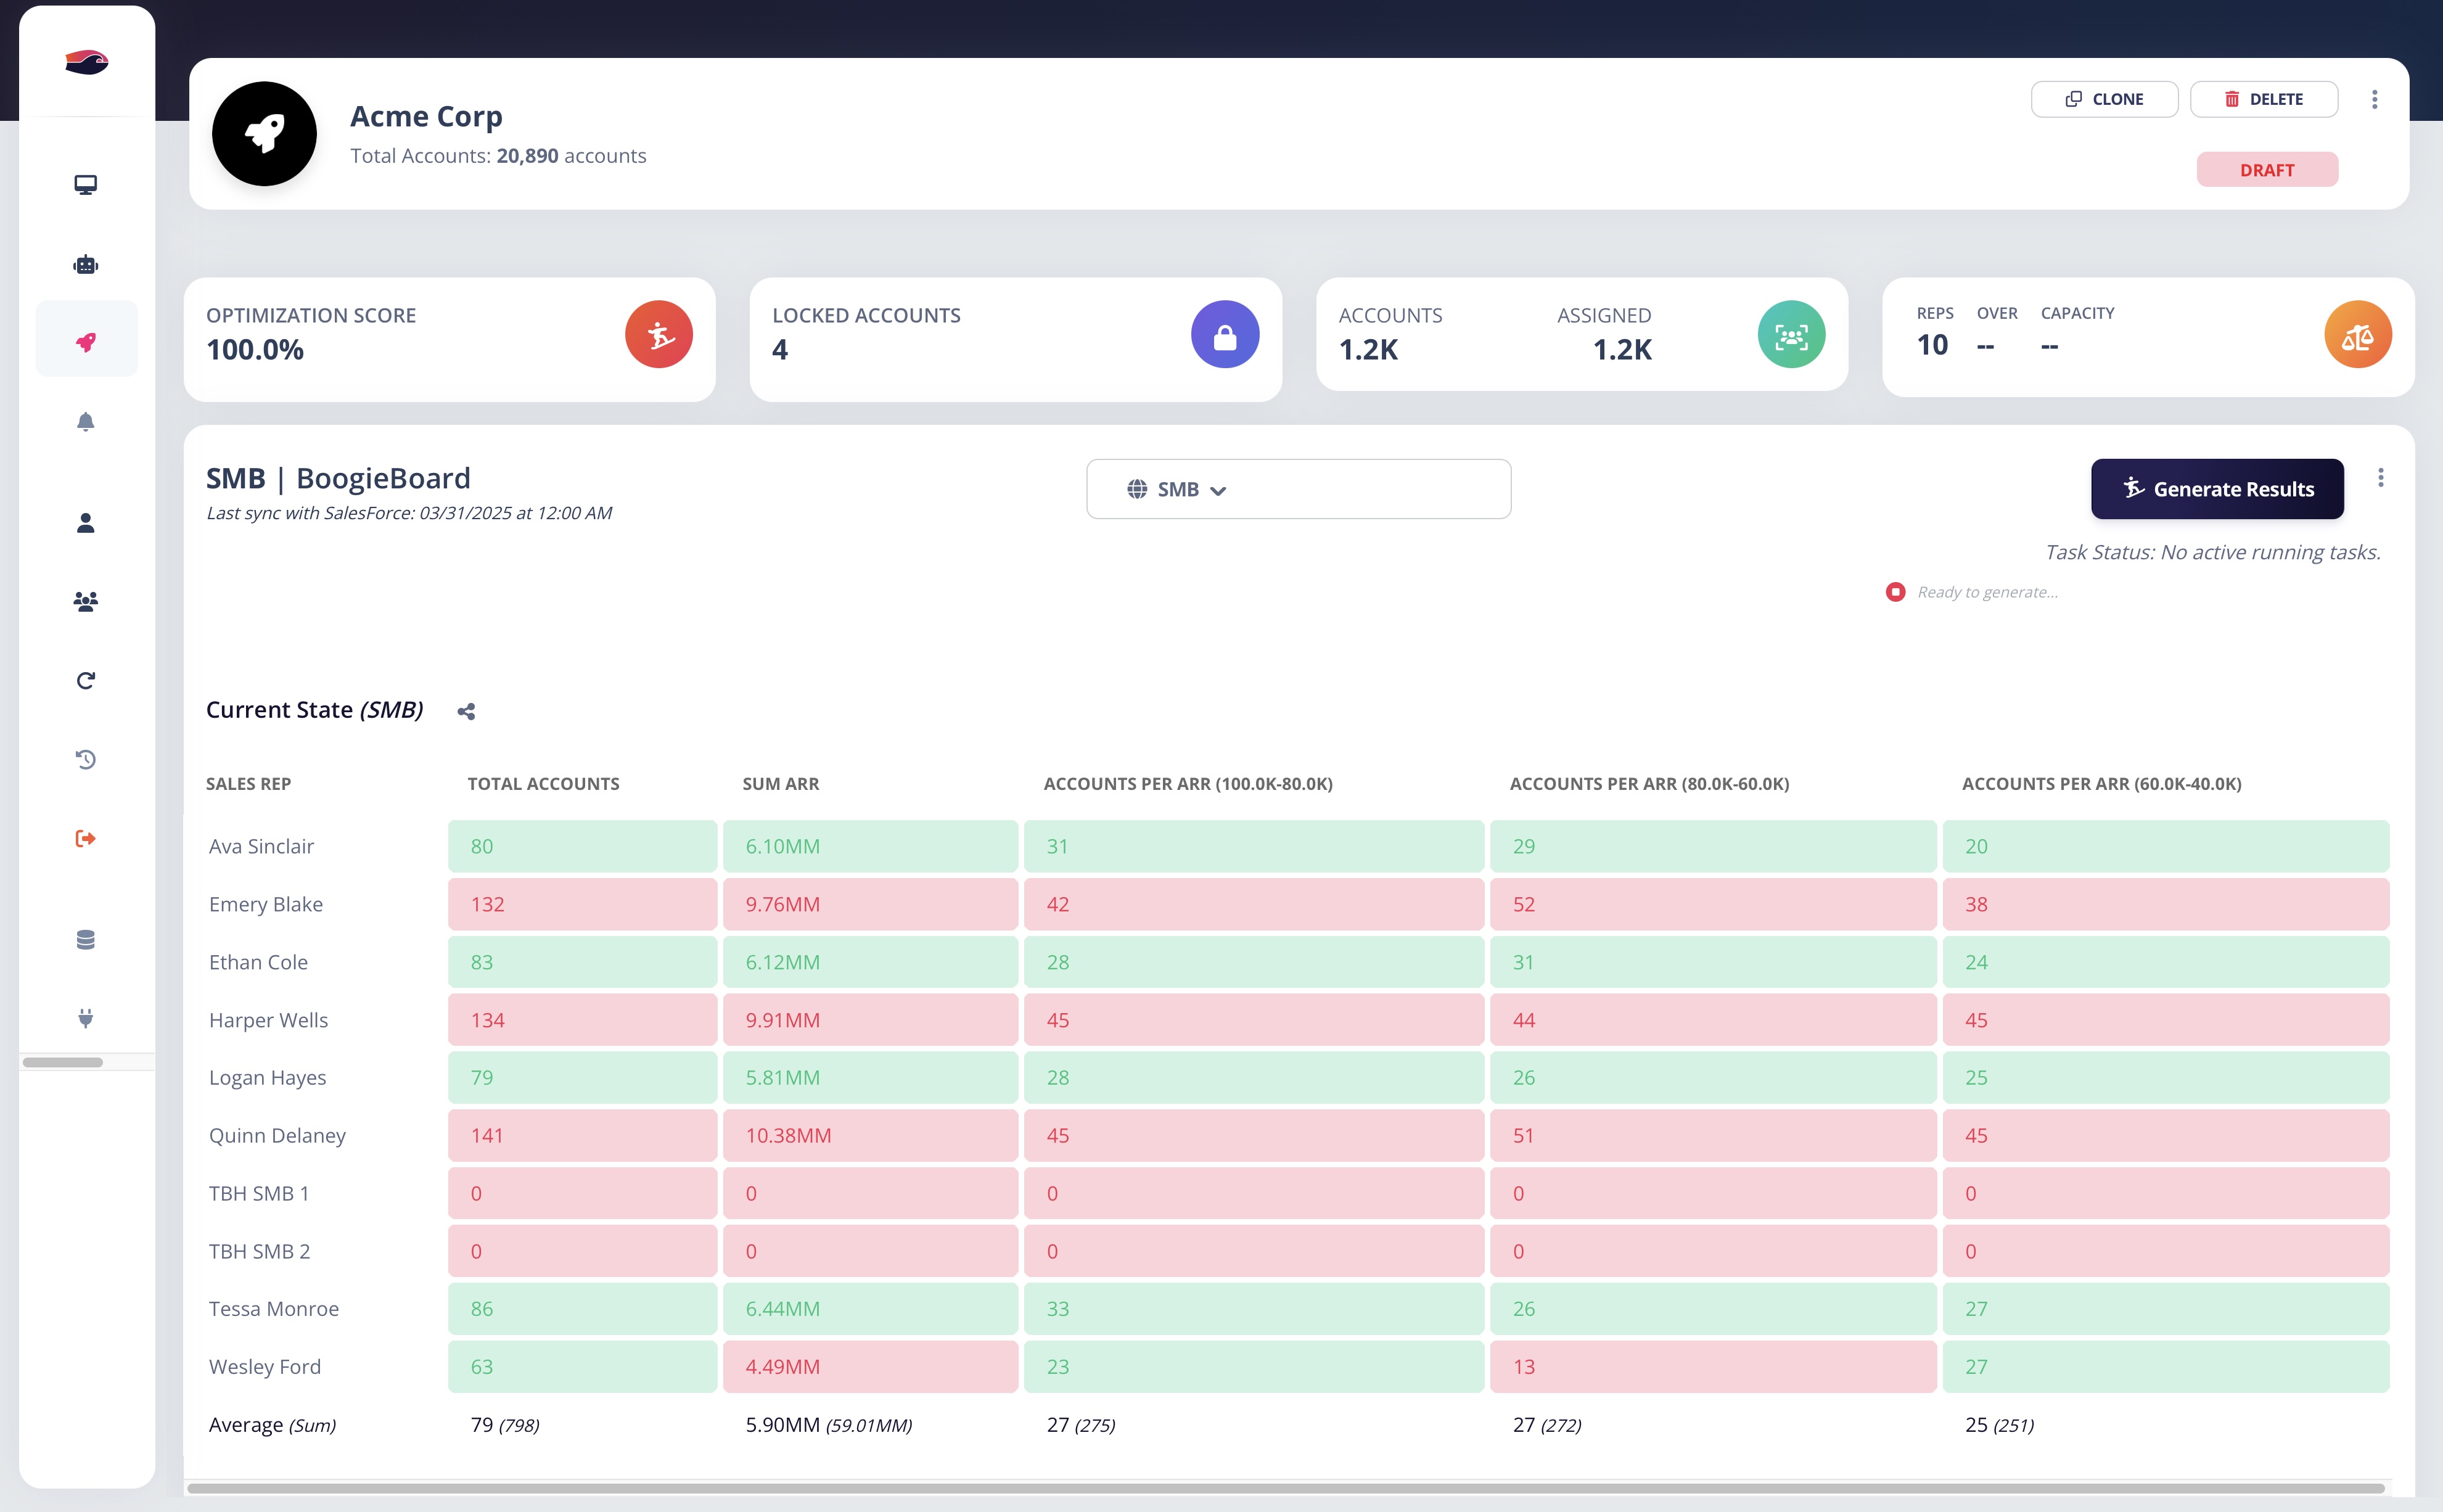Open the history clock sidebar icon
The height and width of the screenshot is (1512, 2443).
86,760
